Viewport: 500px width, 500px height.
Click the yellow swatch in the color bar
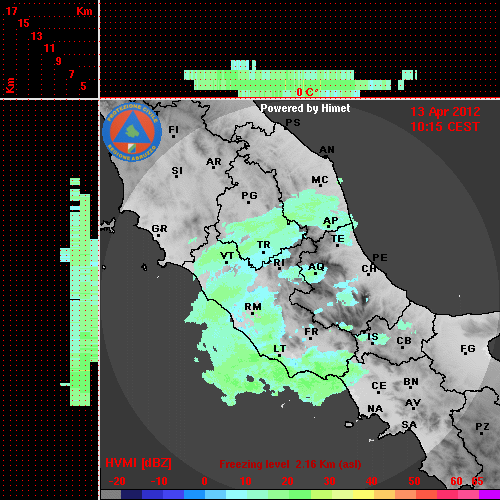click(363, 495)
